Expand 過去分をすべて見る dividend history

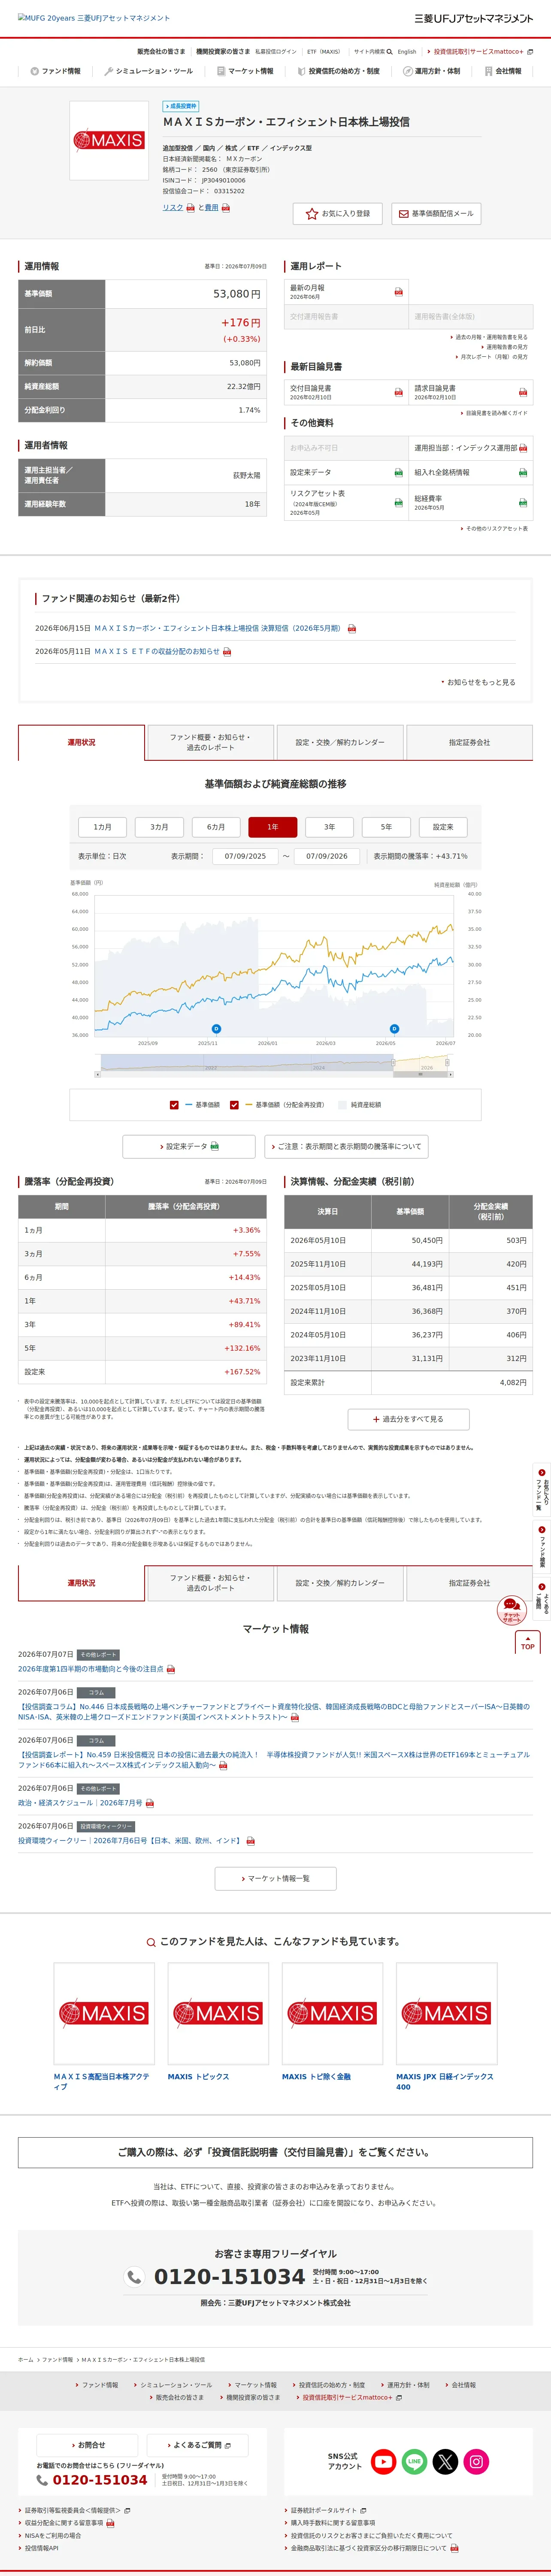coord(408,1419)
